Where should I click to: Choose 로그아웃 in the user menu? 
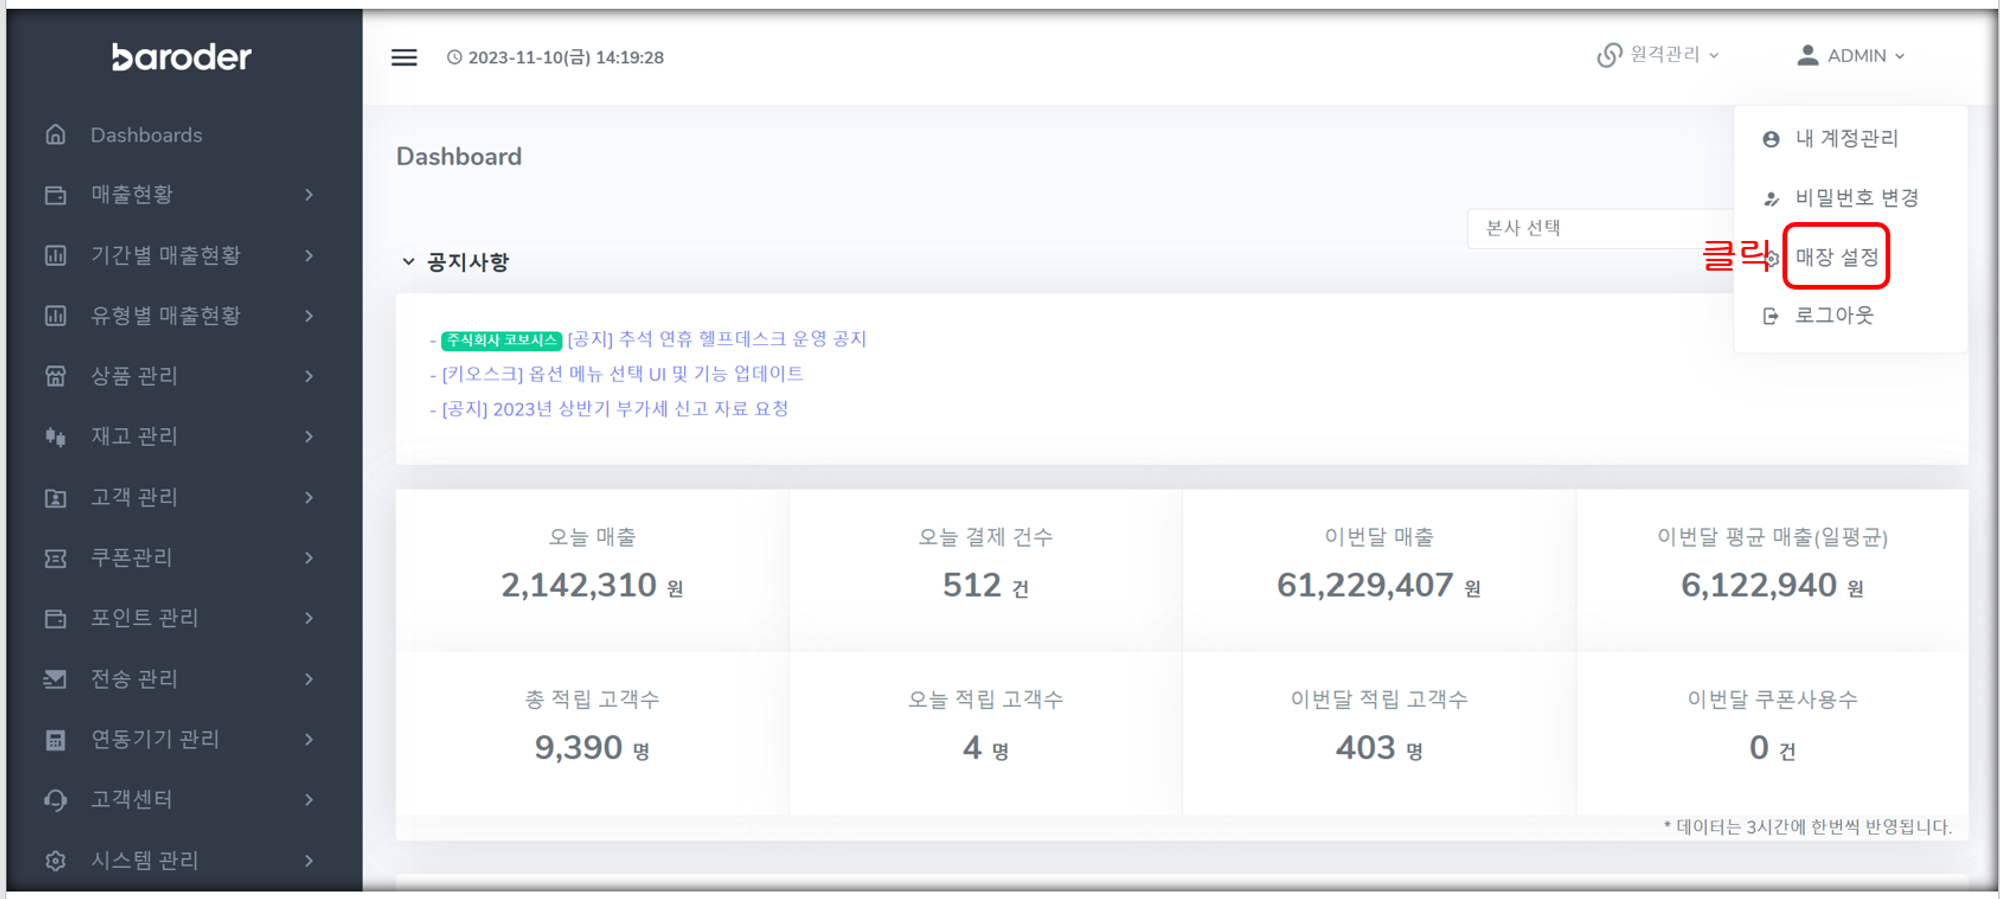point(1834,316)
